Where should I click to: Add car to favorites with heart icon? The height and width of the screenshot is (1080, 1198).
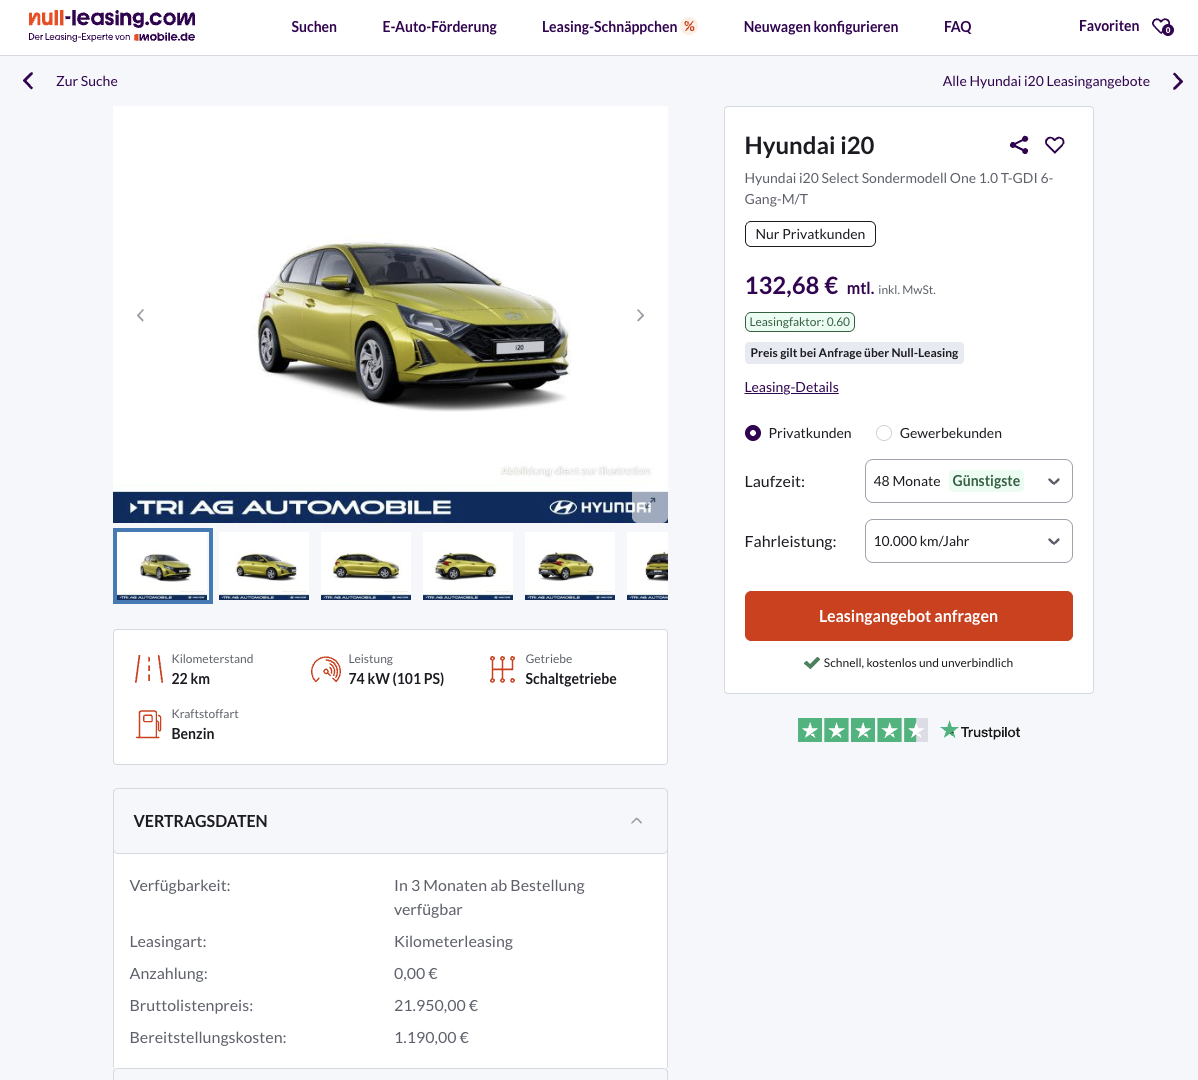pyautogui.click(x=1054, y=145)
